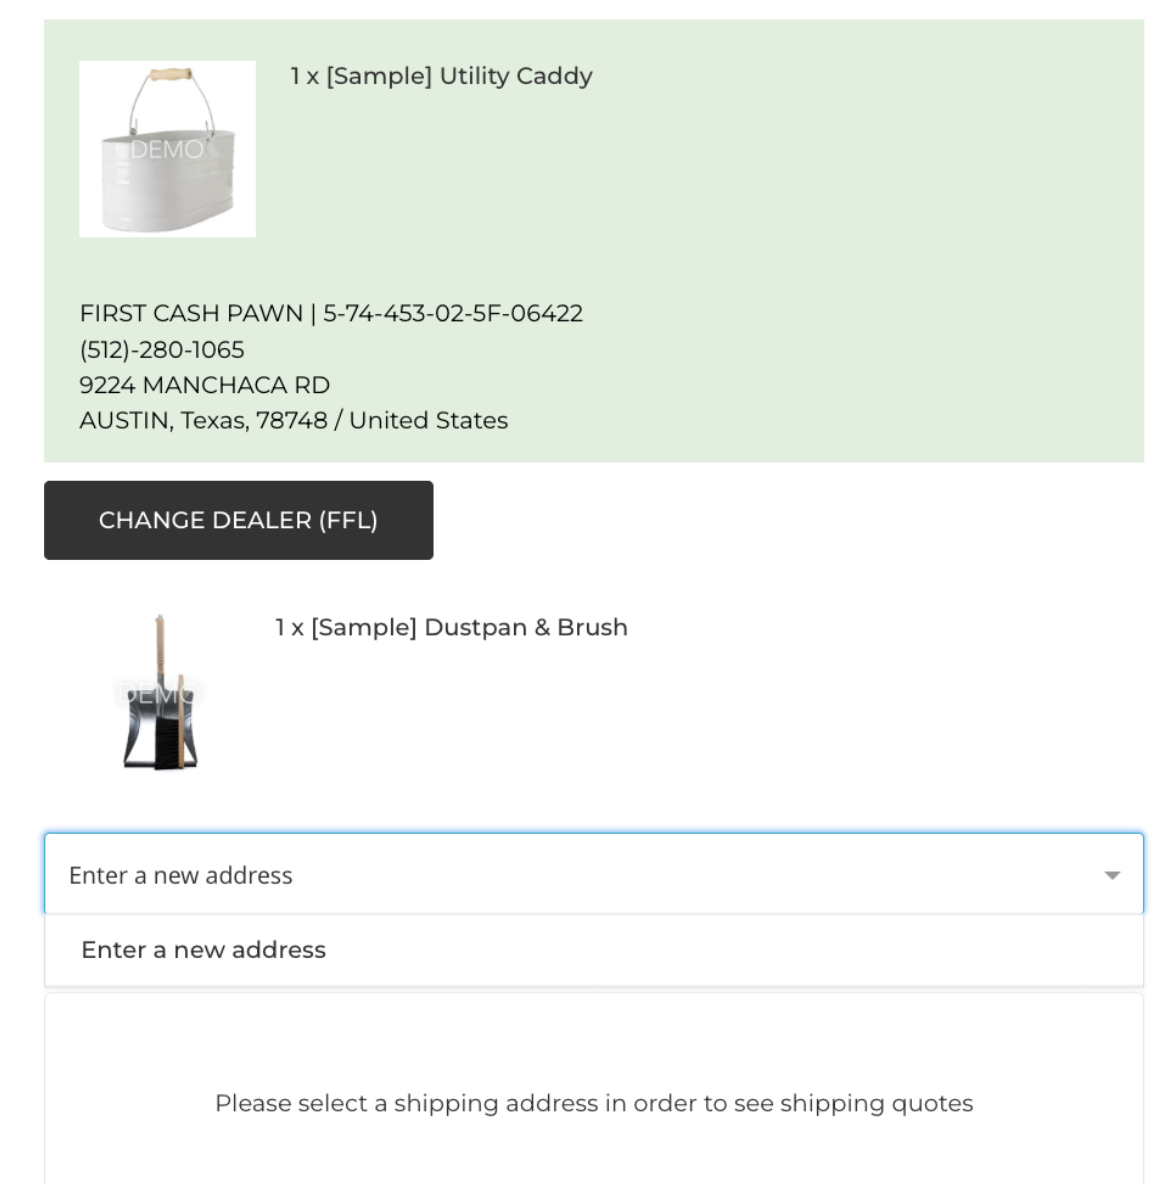Image resolution: width=1170 pixels, height=1186 pixels.
Task: Choose 'Enter a new address' list option
Action: pos(204,950)
